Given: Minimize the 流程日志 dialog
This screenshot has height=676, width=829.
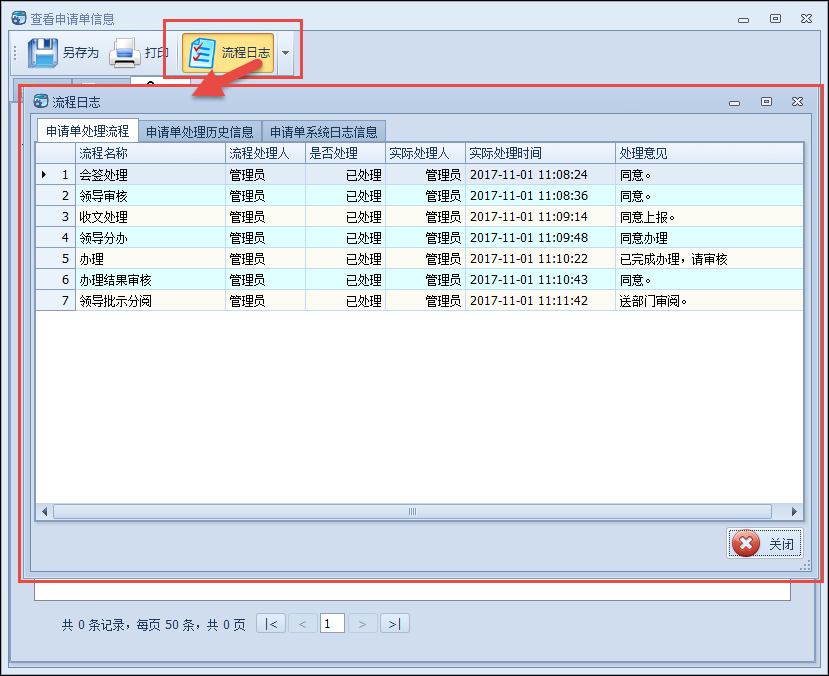Looking at the screenshot, I should (x=734, y=103).
